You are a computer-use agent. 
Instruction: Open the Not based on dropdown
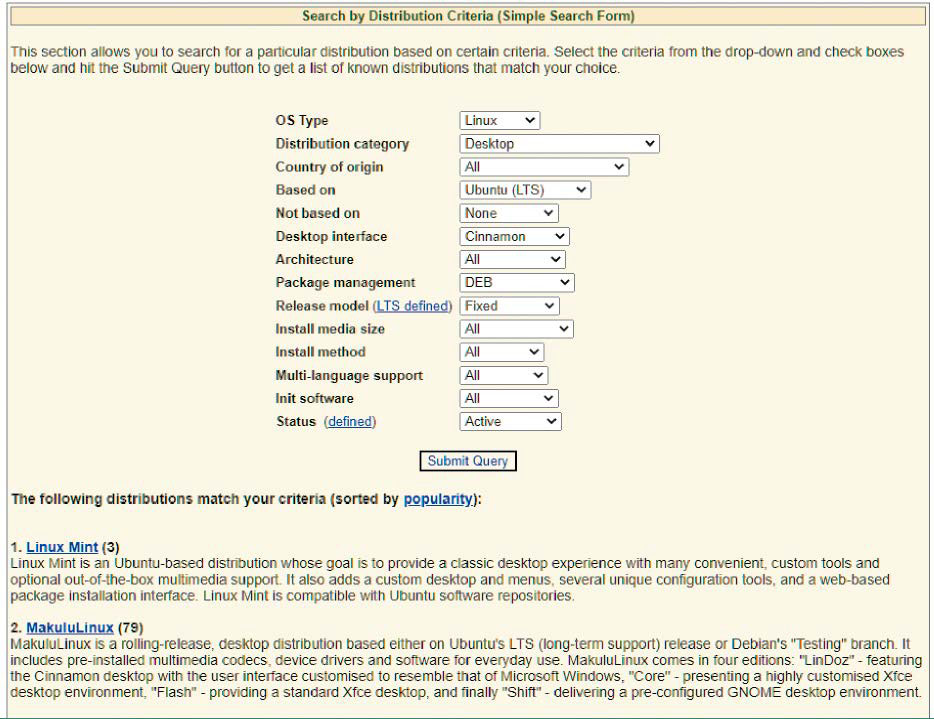pyautogui.click(x=509, y=213)
